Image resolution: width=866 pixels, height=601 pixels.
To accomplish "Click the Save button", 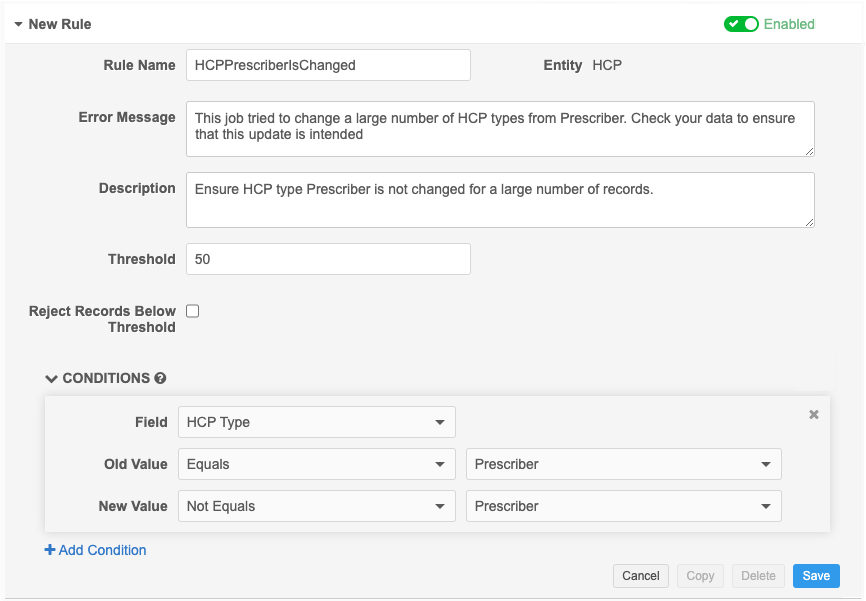I will [x=816, y=576].
